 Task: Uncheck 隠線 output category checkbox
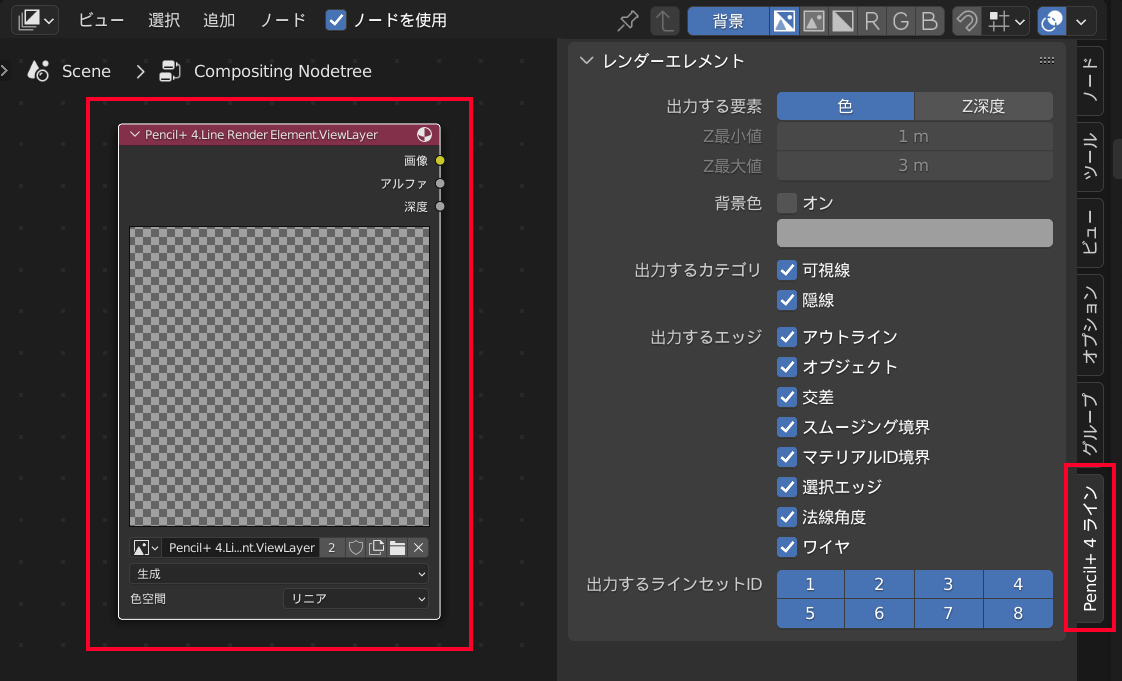[x=787, y=300]
